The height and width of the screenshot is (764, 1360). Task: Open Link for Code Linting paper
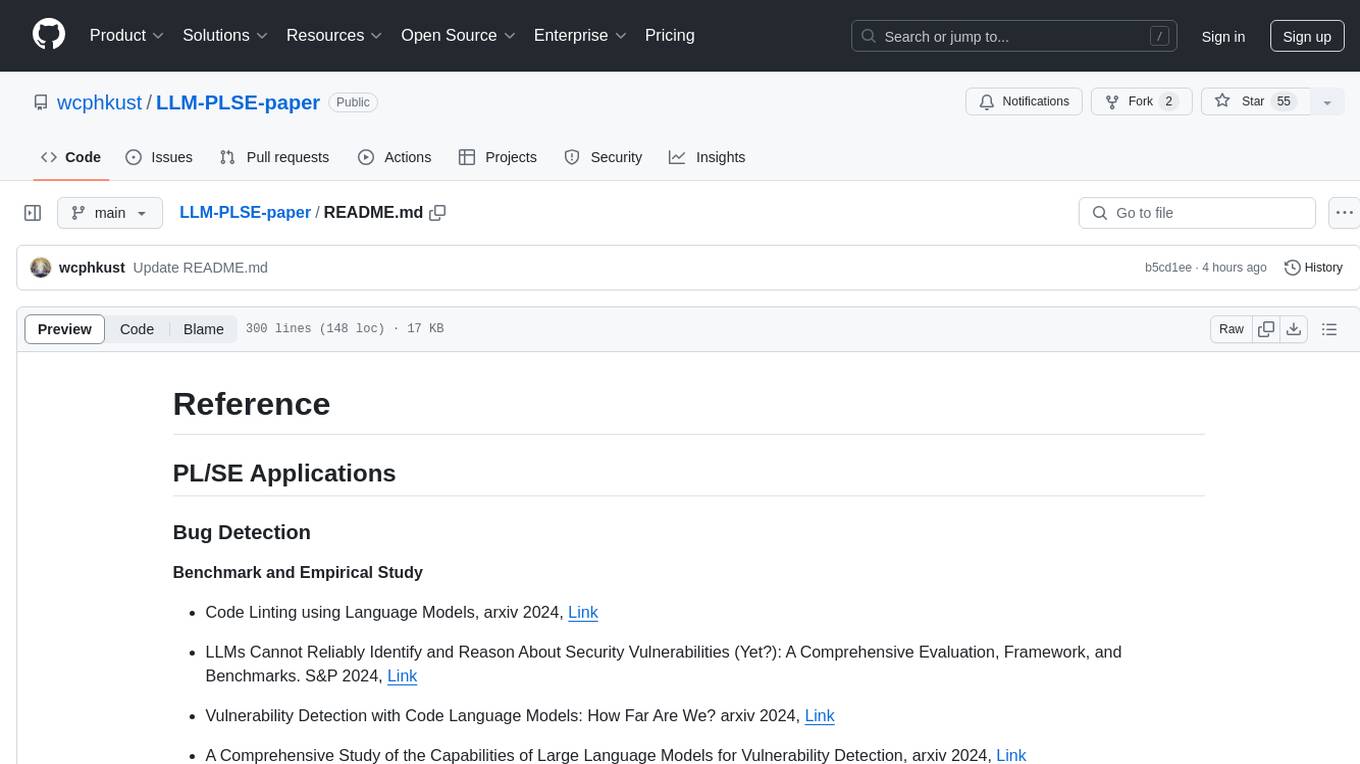tap(583, 612)
